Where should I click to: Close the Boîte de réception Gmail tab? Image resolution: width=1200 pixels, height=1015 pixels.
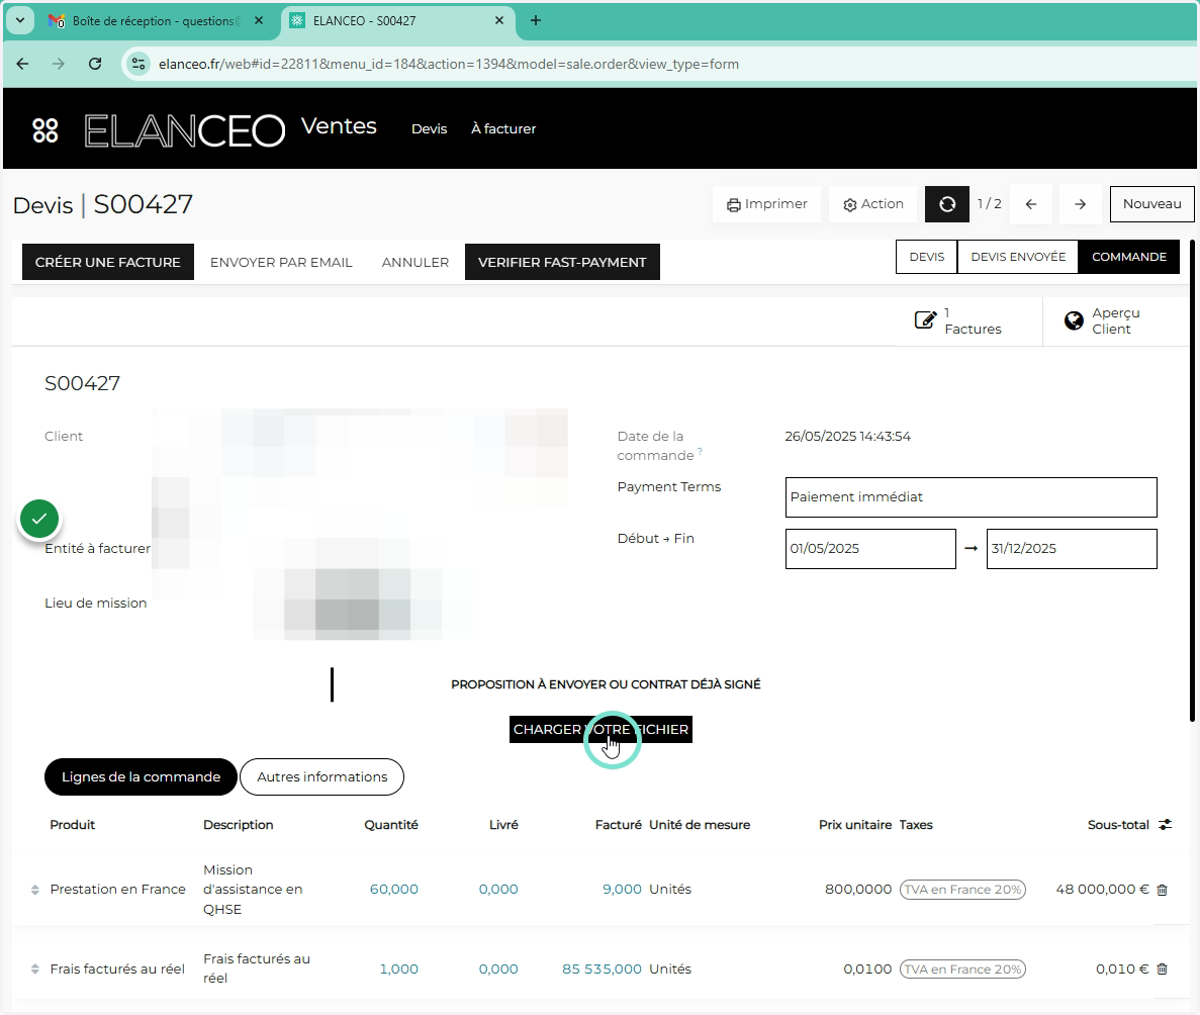coord(260,20)
